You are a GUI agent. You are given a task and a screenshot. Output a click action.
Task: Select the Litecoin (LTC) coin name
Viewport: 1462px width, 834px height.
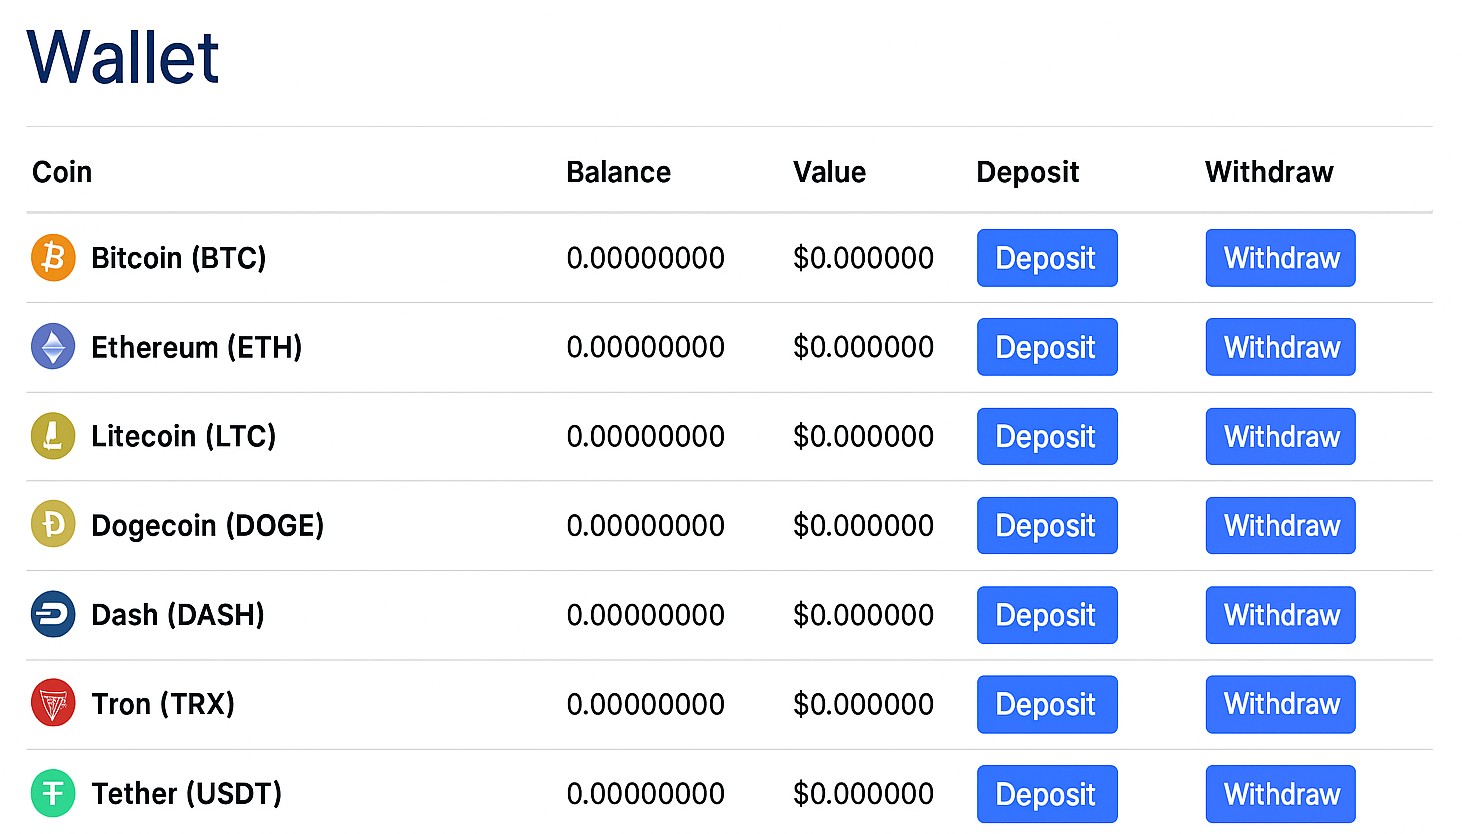184,436
